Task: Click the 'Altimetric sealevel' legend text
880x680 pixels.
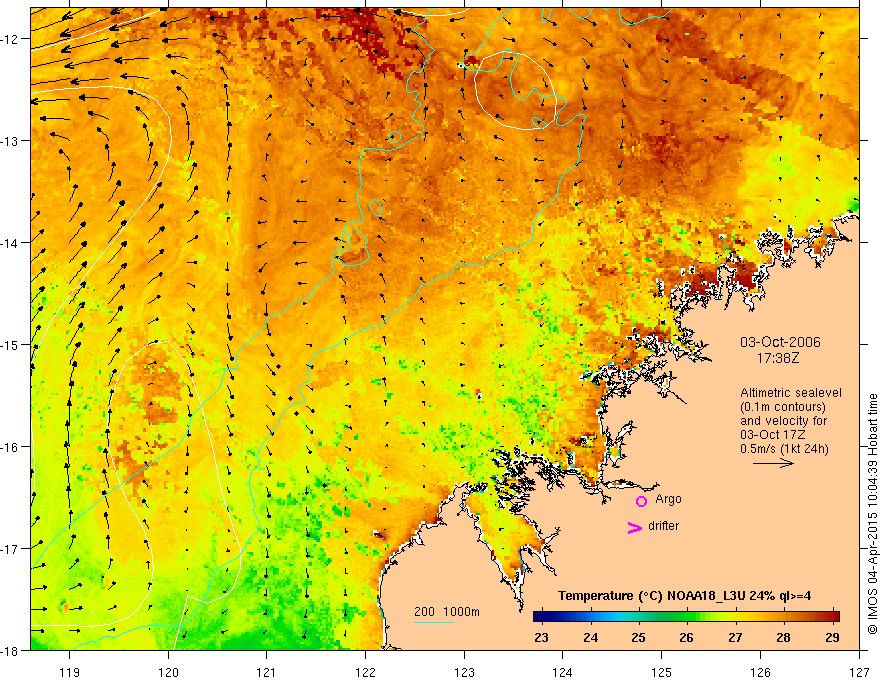Action: (x=791, y=393)
